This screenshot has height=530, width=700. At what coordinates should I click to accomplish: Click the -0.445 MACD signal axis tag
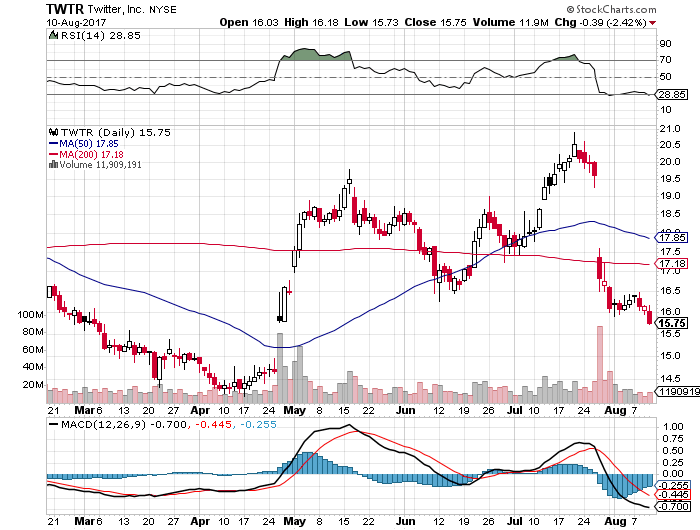coord(672,495)
